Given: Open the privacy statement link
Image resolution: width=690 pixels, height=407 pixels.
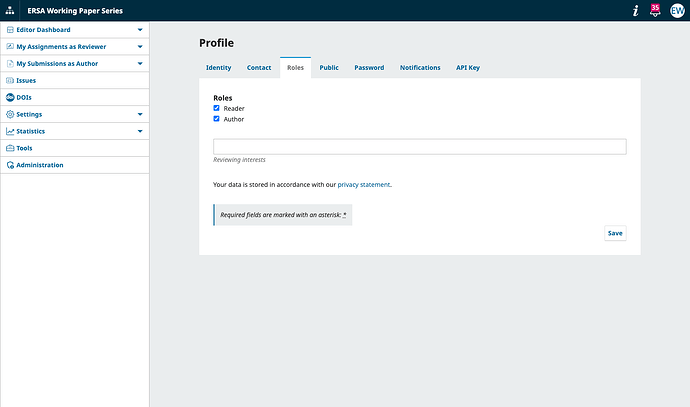Looking at the screenshot, I should point(363,185).
